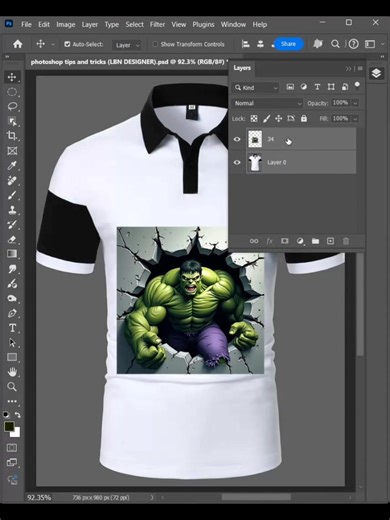Link layers icon at panel bottom
Screen dimensions: 390x520
point(254,241)
